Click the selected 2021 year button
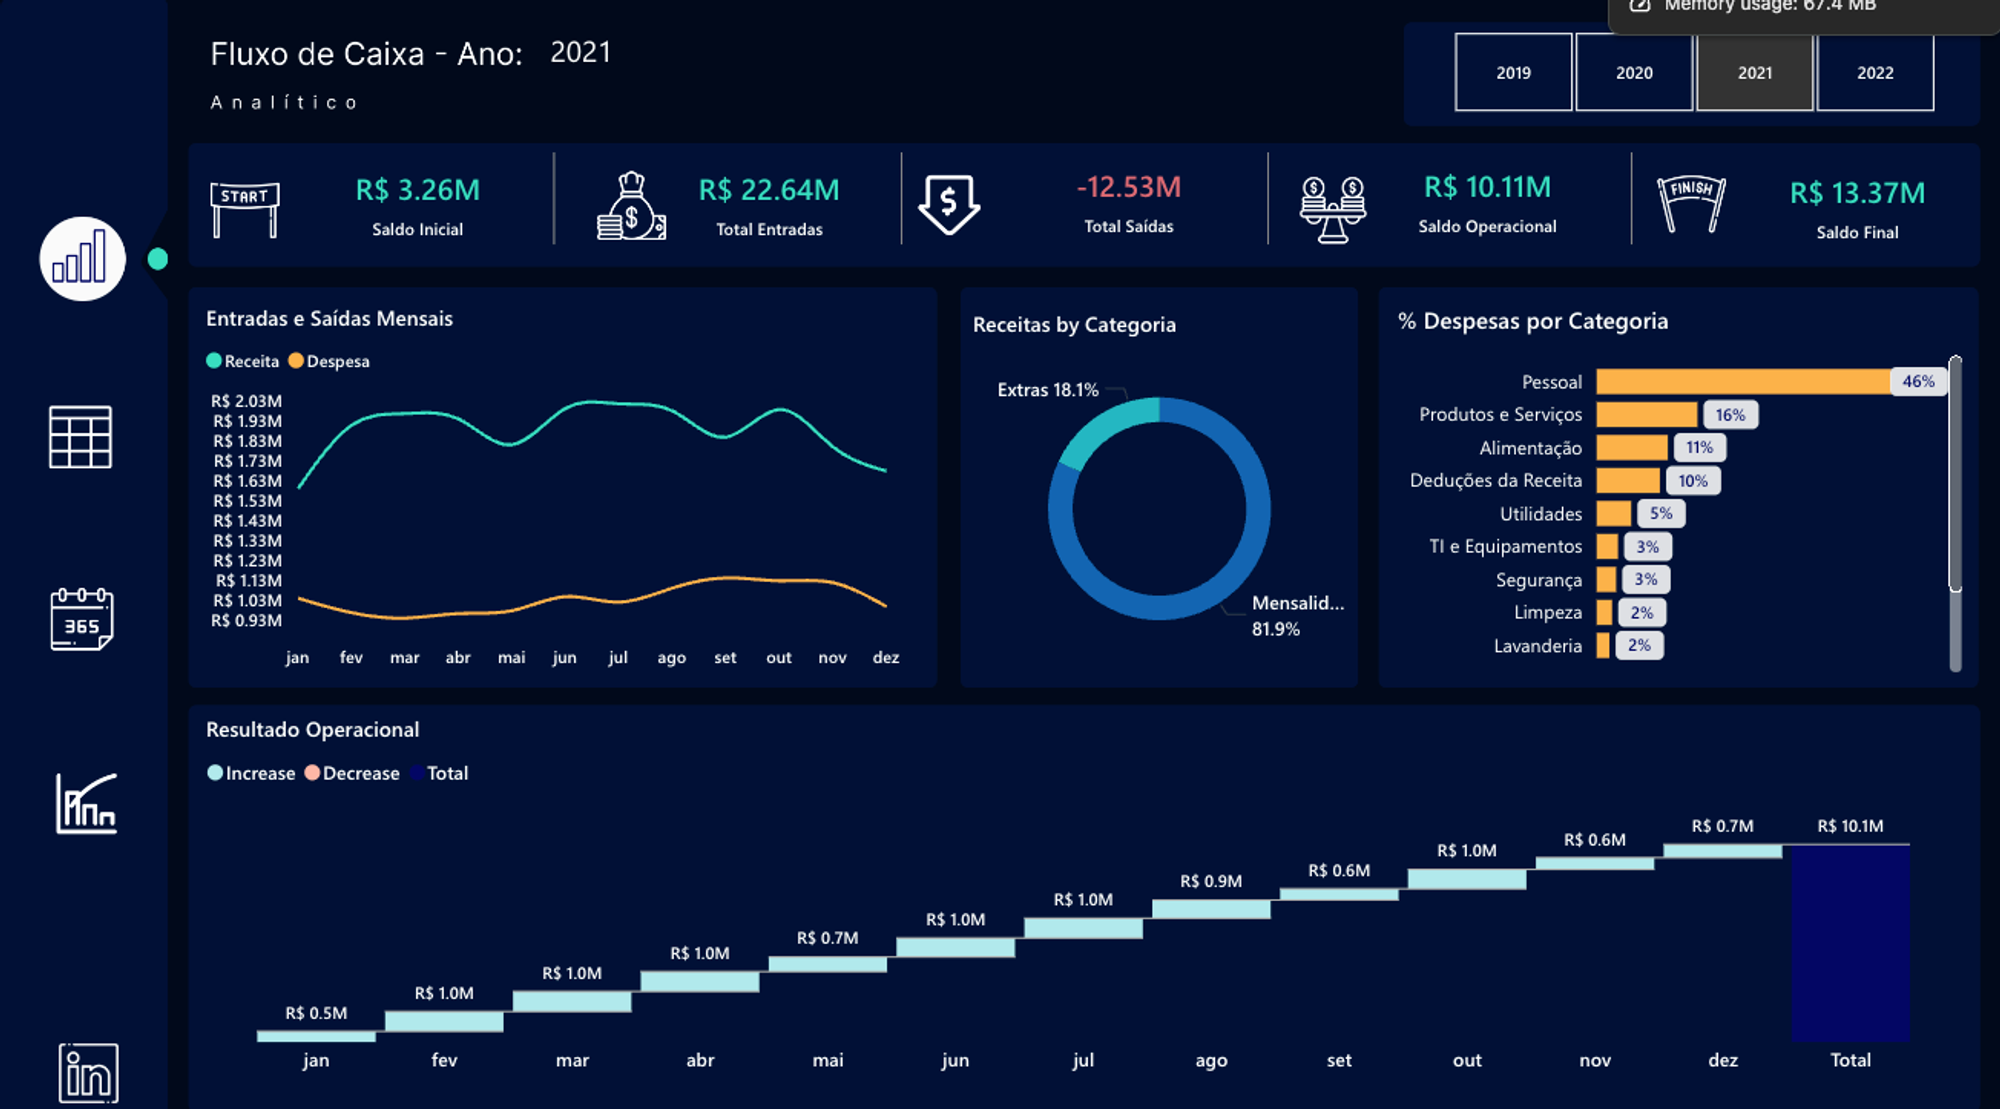This screenshot has width=2000, height=1109. point(1755,73)
